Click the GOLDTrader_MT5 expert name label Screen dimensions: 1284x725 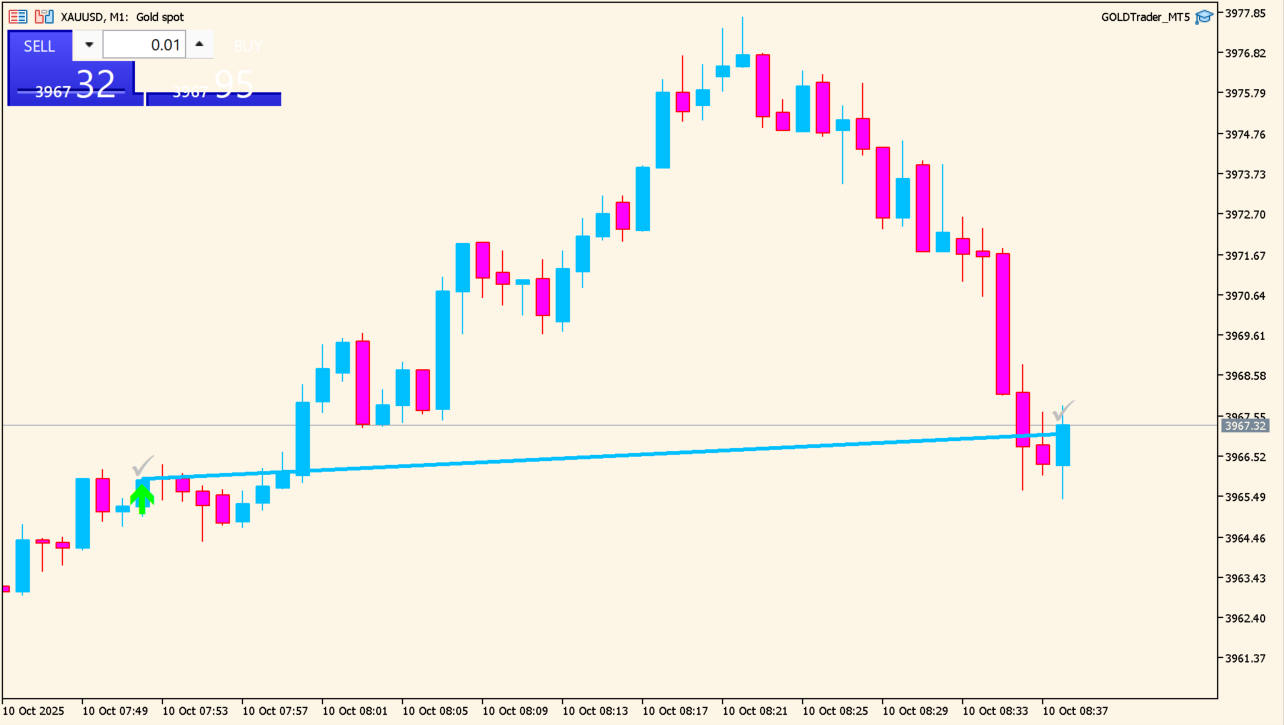click(1145, 17)
